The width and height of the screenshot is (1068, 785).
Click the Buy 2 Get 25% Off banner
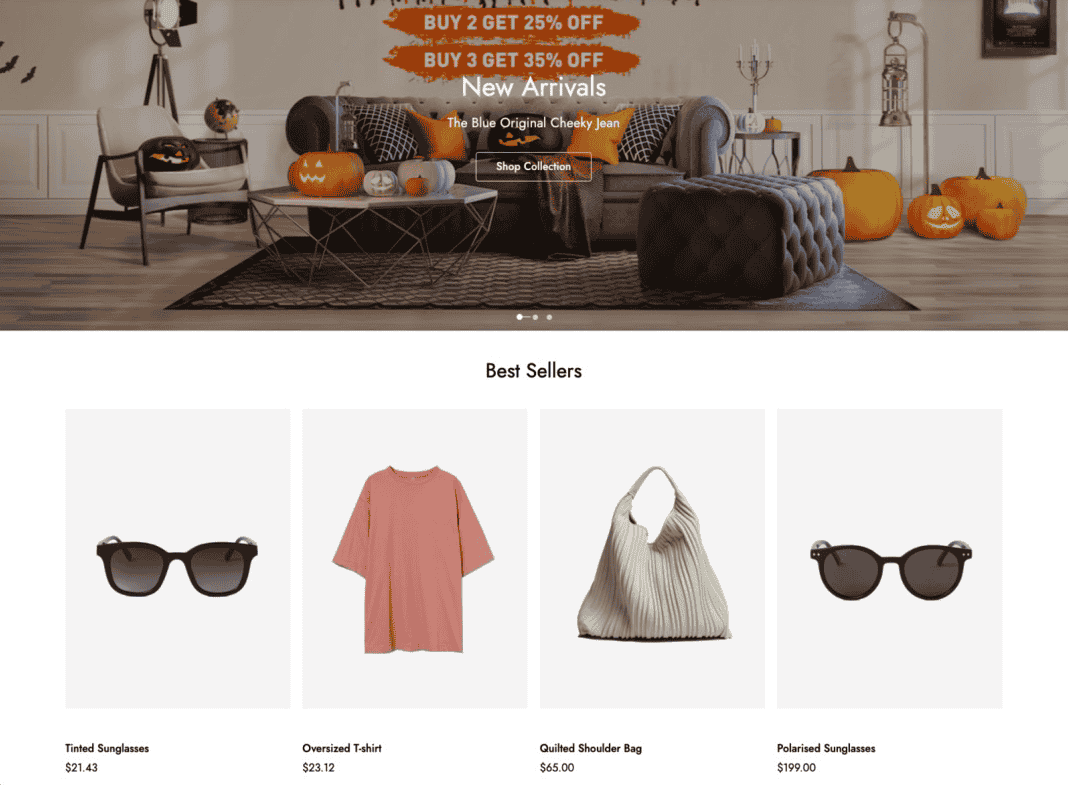513,22
